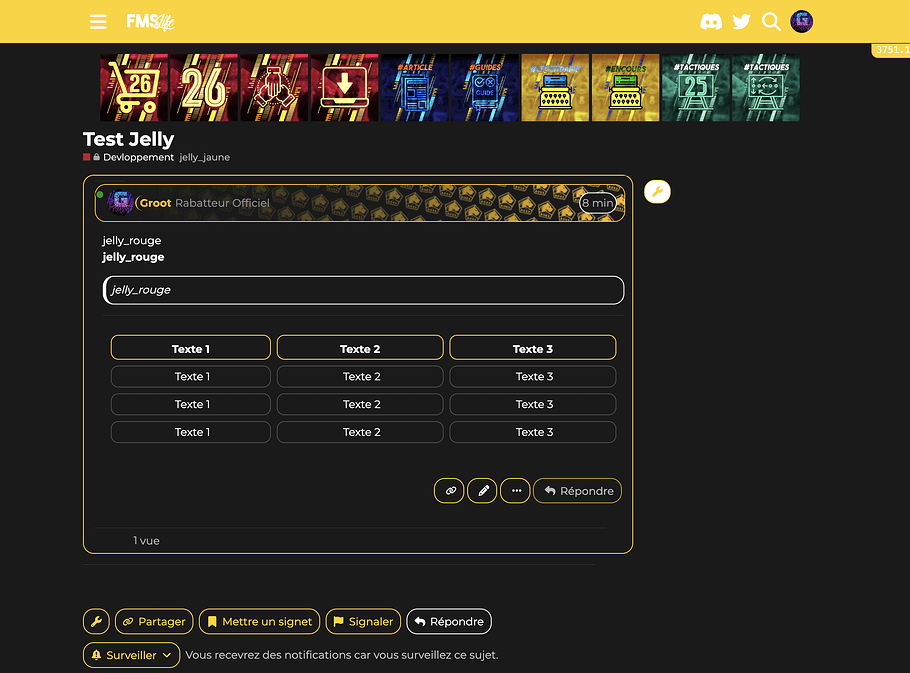
Task: Select the jelly_jaune tag
Action: (x=204, y=158)
